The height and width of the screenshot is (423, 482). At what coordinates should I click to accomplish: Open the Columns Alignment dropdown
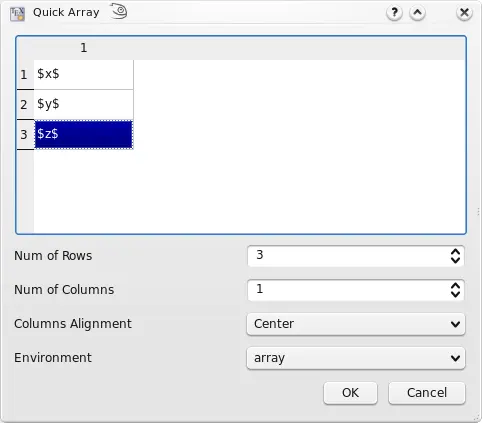click(356, 324)
